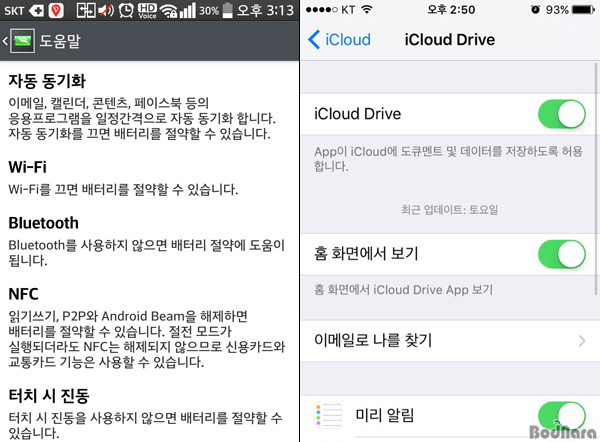
Task: Tap the KT signal strength dots
Action: point(322,10)
